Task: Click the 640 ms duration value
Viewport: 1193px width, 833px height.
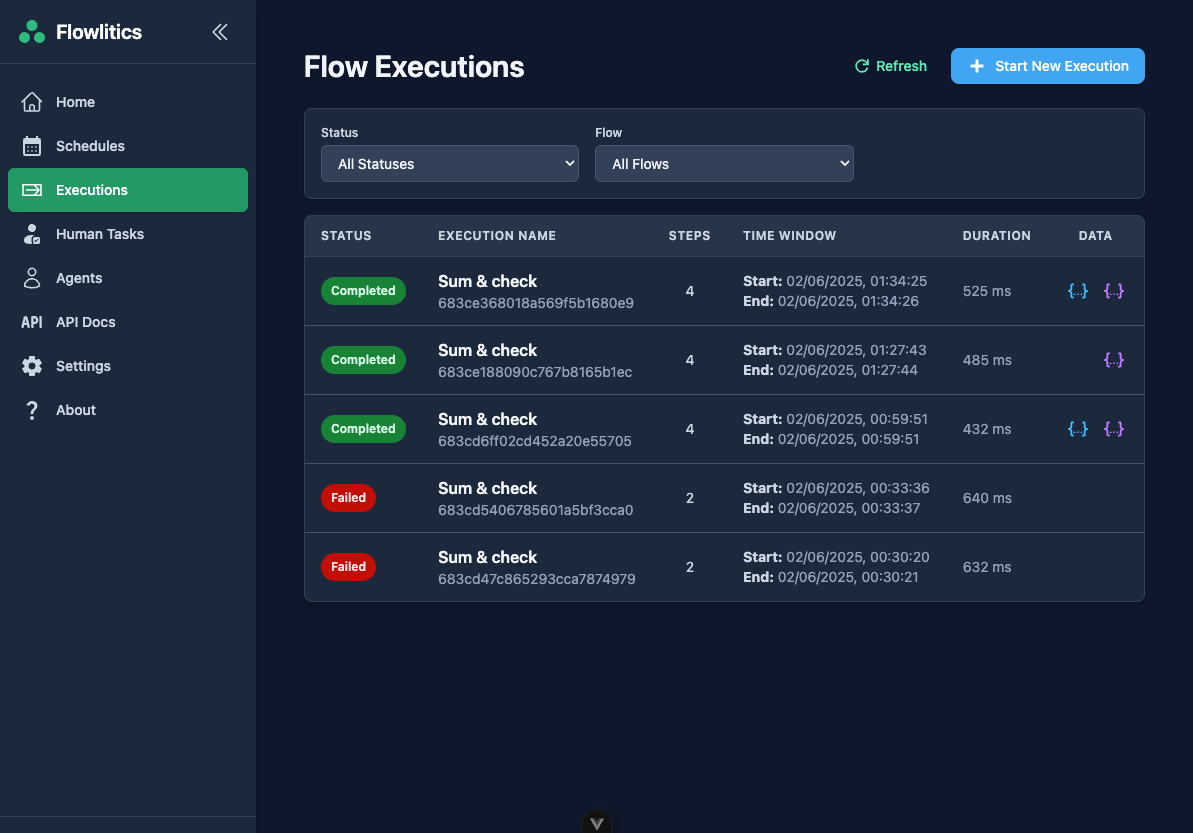Action: [987, 498]
